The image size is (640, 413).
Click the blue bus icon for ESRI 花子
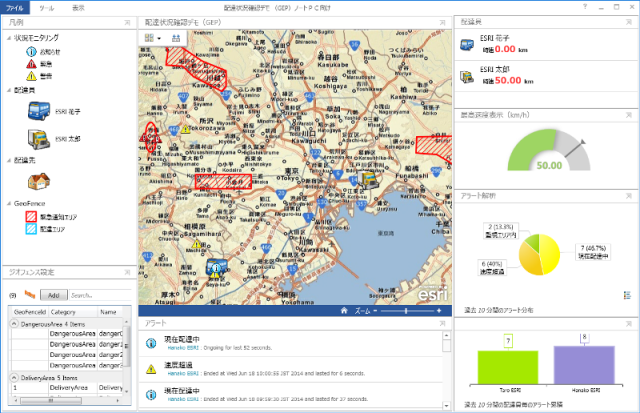pos(34,111)
